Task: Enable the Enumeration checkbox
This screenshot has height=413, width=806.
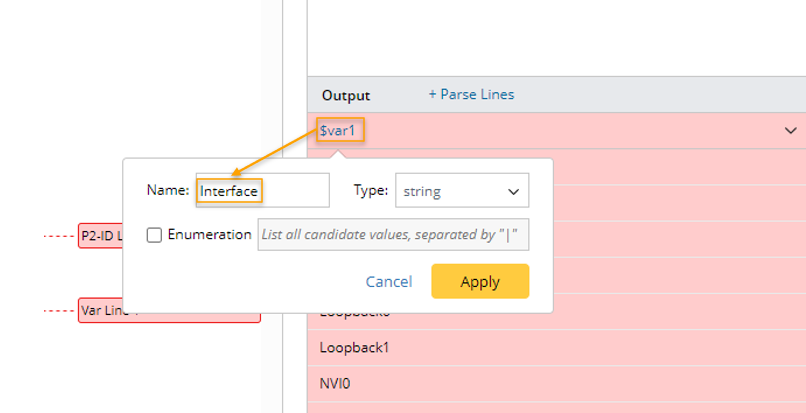Action: (154, 235)
